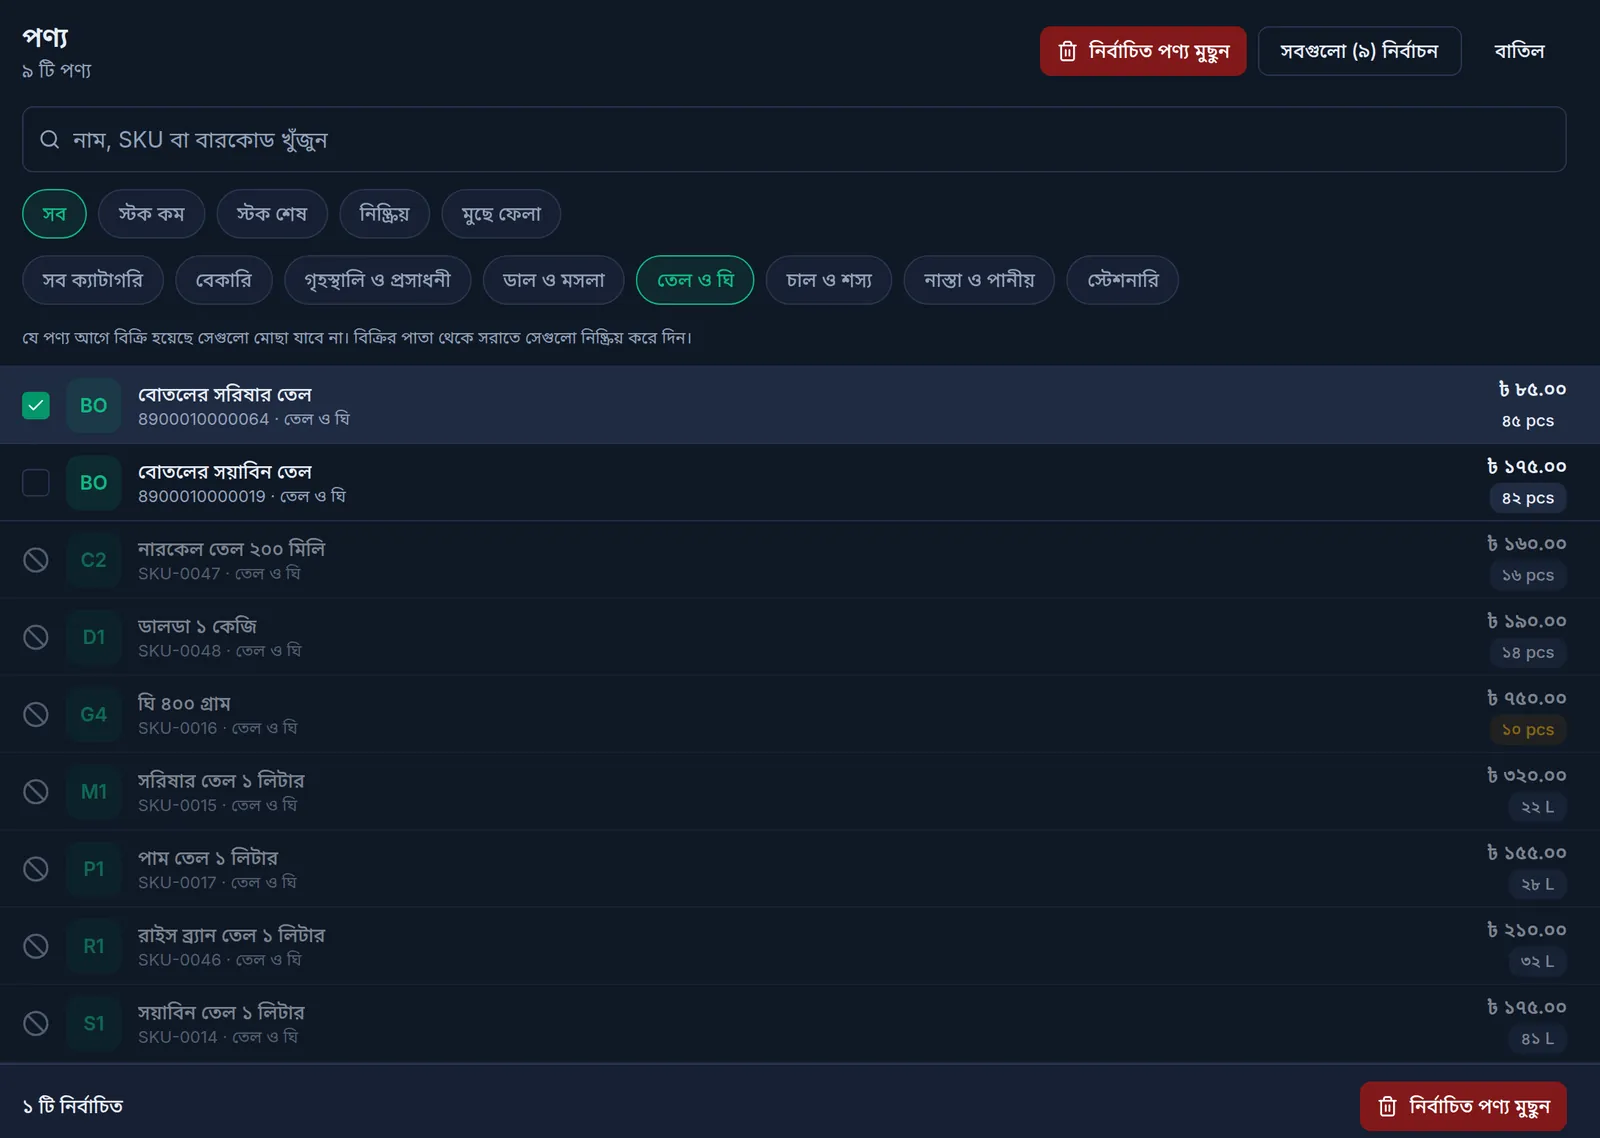This screenshot has height=1138, width=1600.
Task: Click the বাতিল button
Action: [1519, 51]
